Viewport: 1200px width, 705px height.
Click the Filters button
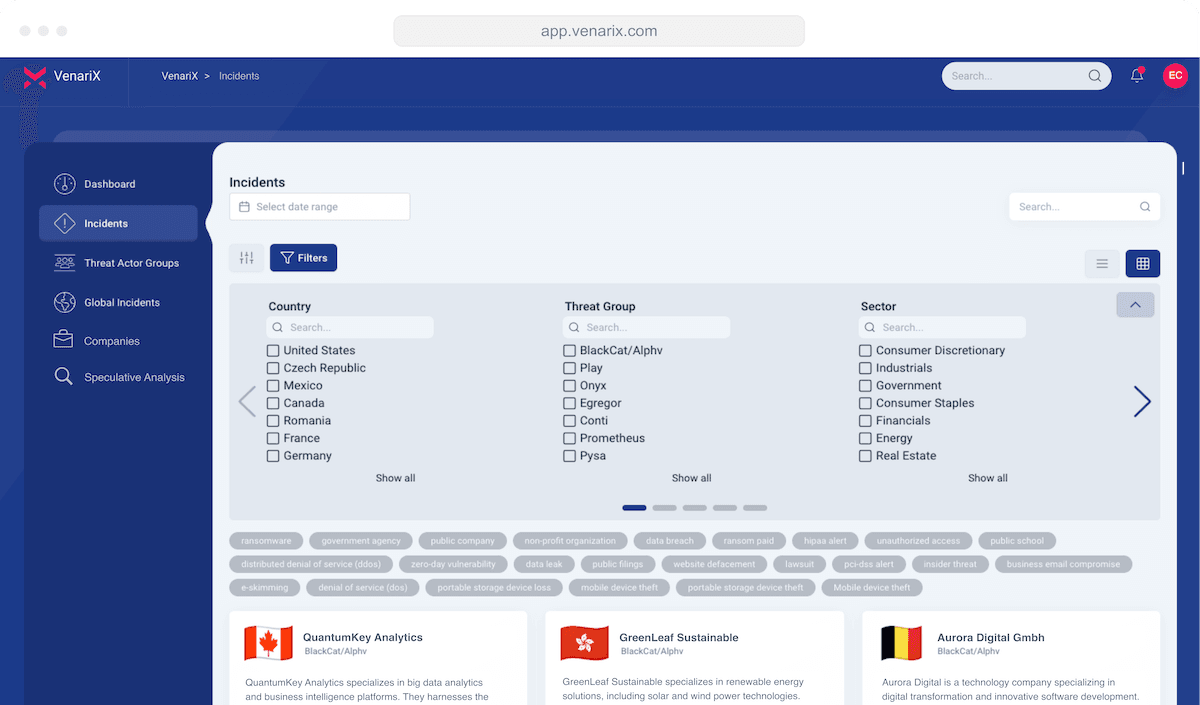tap(304, 258)
